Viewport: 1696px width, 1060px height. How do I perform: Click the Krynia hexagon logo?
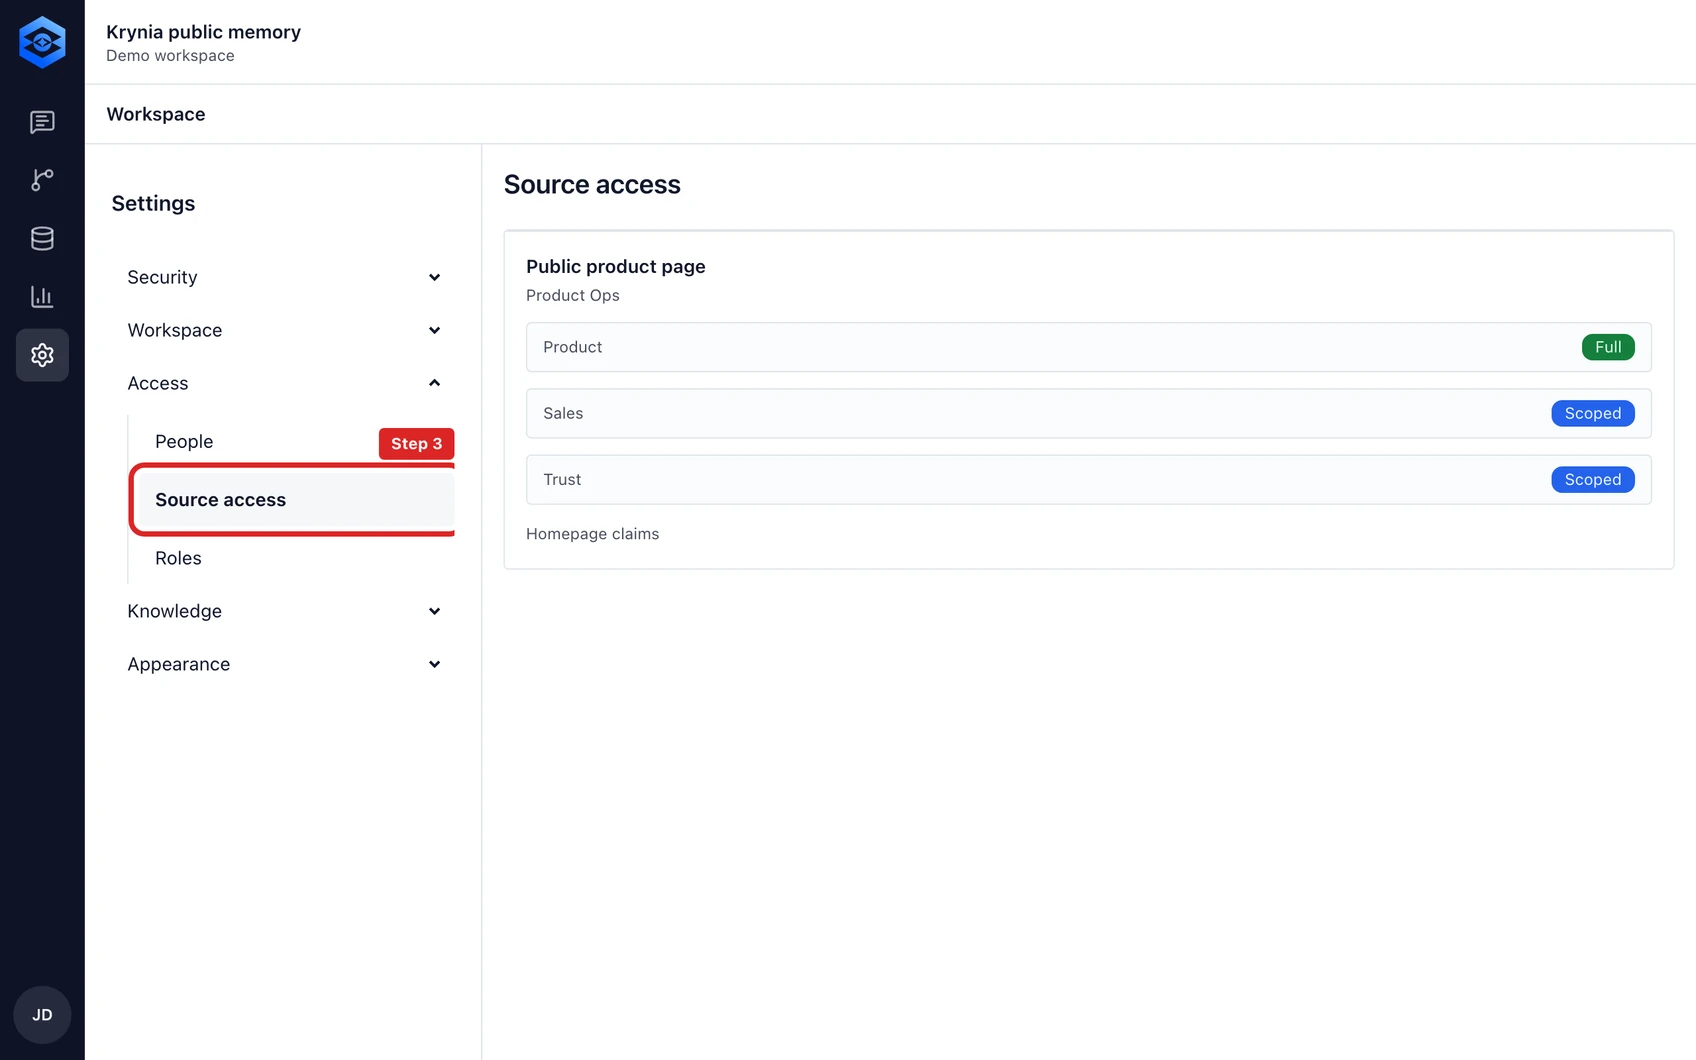tap(42, 42)
